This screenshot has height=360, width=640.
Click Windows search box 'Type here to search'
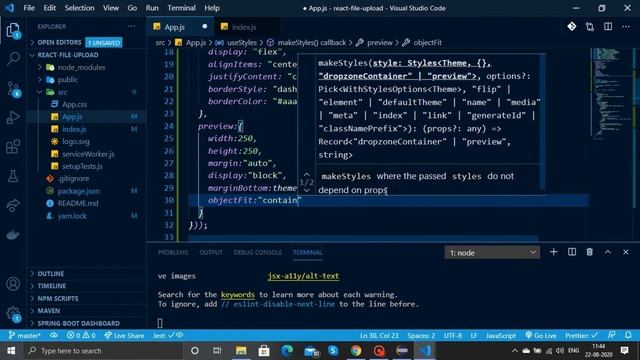pyautogui.click(x=103, y=351)
